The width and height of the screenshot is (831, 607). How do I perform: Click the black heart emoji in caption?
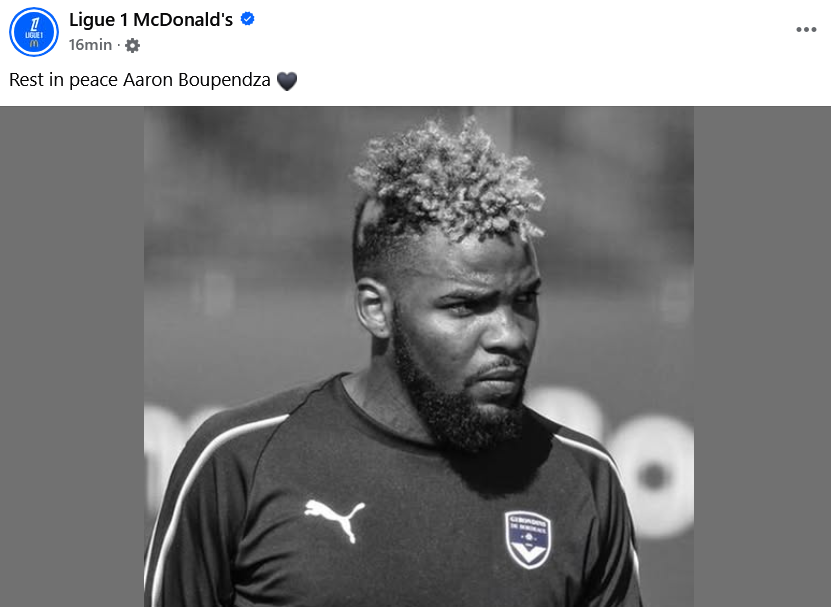point(287,81)
